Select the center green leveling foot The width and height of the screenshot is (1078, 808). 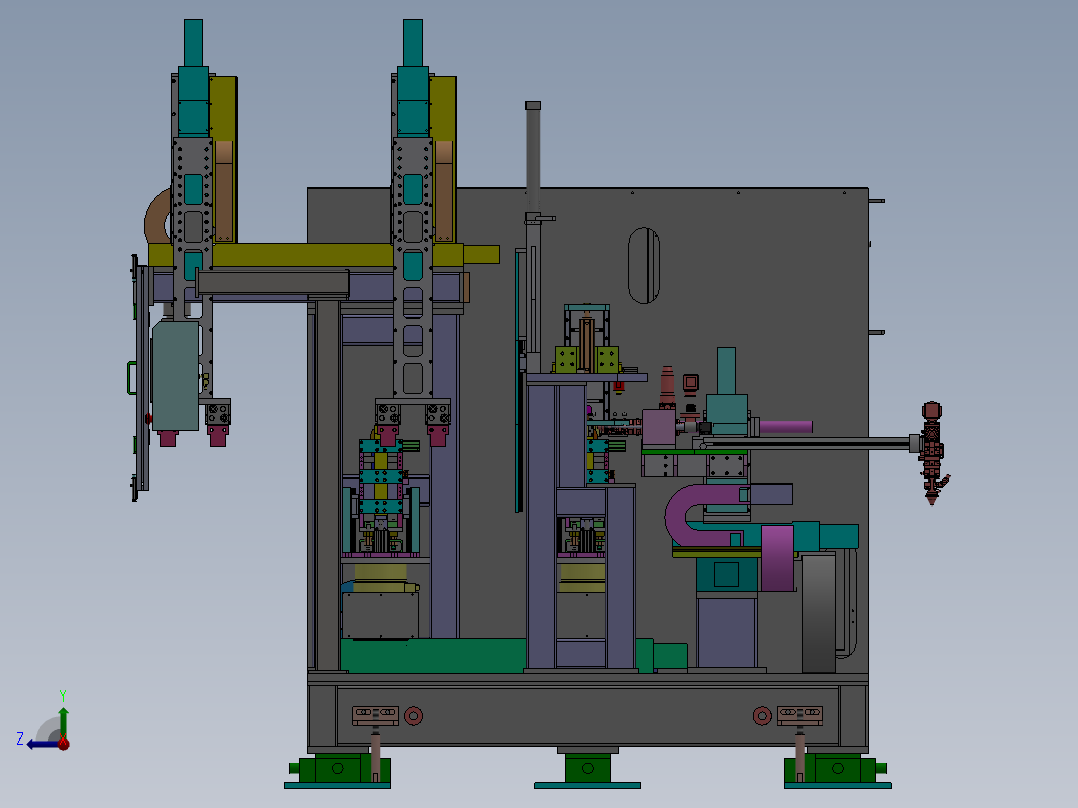click(588, 769)
